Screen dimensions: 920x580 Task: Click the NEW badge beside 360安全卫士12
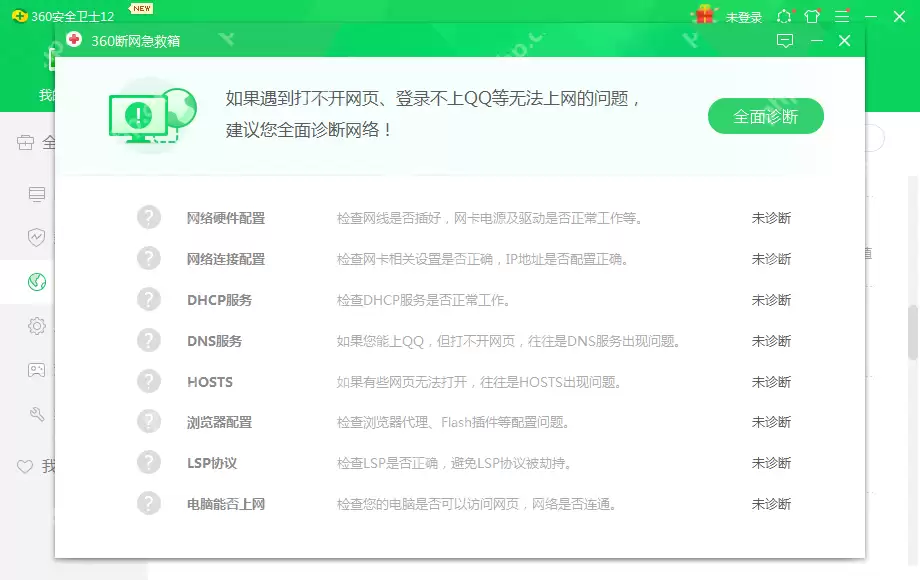(140, 8)
